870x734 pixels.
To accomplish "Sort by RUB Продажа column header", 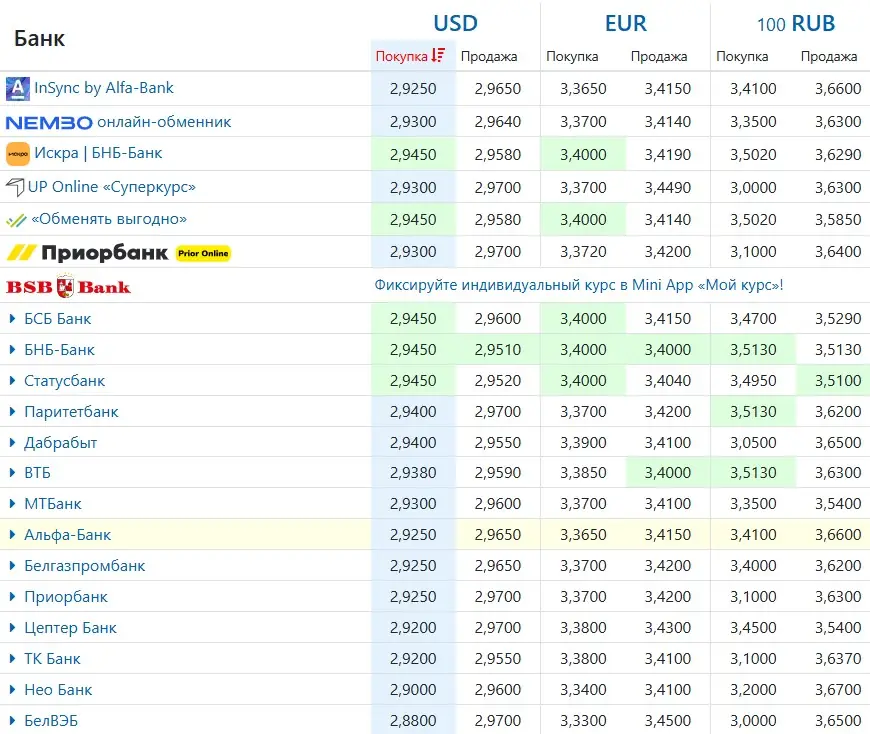I will tap(829, 56).
